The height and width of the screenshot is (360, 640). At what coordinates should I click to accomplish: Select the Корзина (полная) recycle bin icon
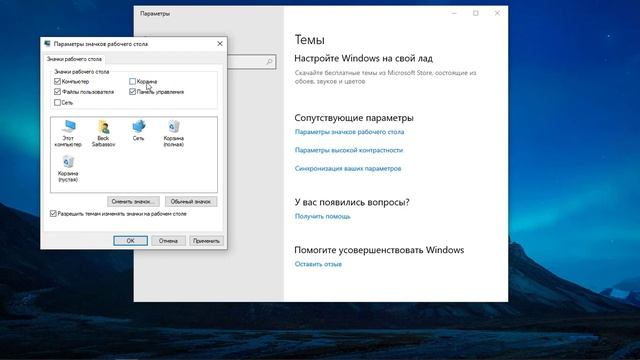point(173,133)
